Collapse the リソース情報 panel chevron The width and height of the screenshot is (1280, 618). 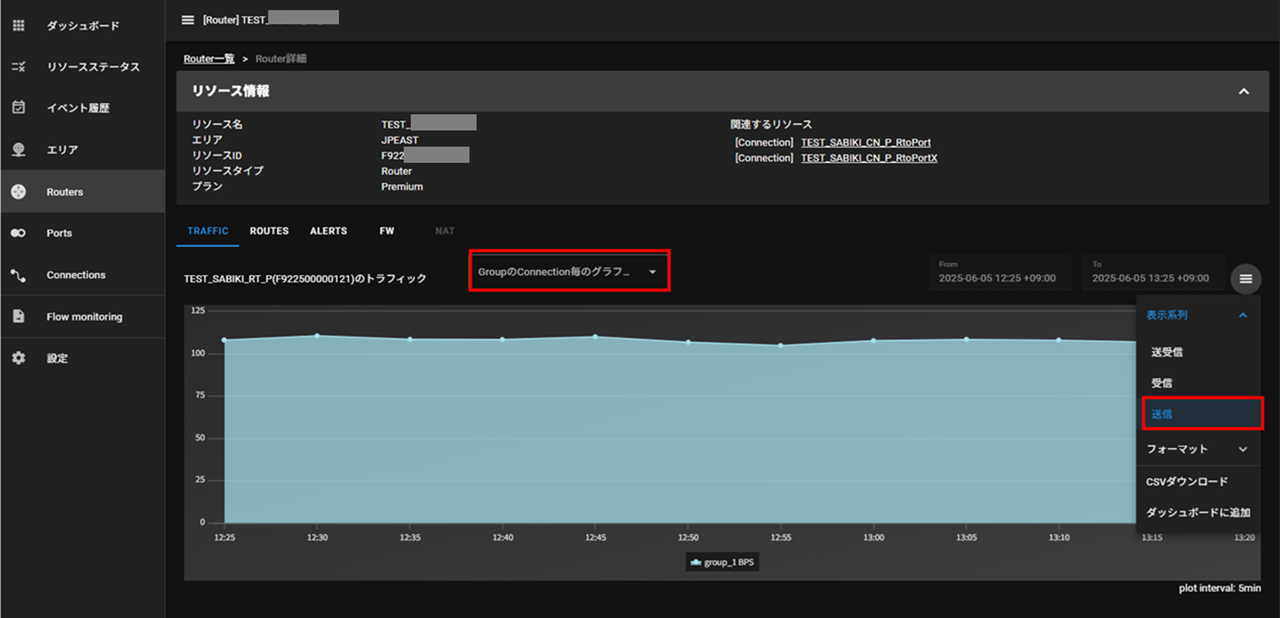[1244, 91]
